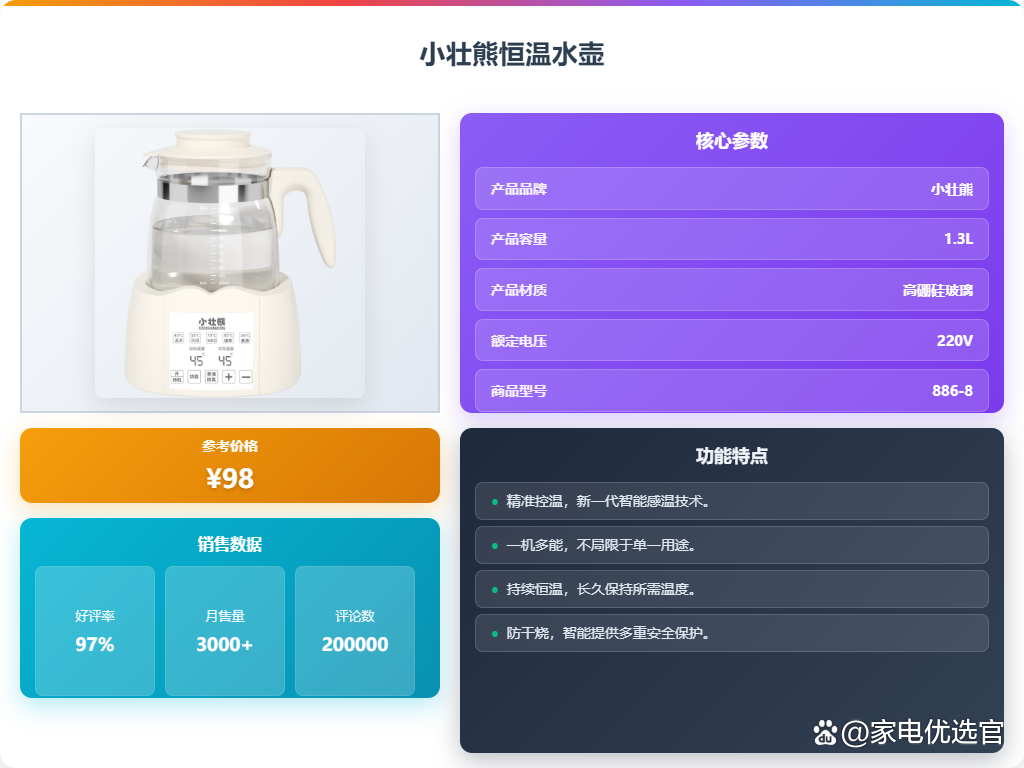Click the green bullet beside 防干烧
The width and height of the screenshot is (1024, 768).
[x=494, y=633]
